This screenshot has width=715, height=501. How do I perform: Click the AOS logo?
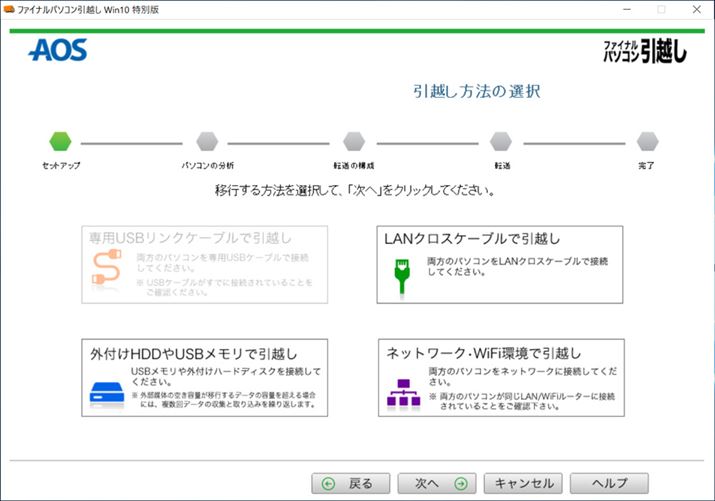[x=58, y=50]
